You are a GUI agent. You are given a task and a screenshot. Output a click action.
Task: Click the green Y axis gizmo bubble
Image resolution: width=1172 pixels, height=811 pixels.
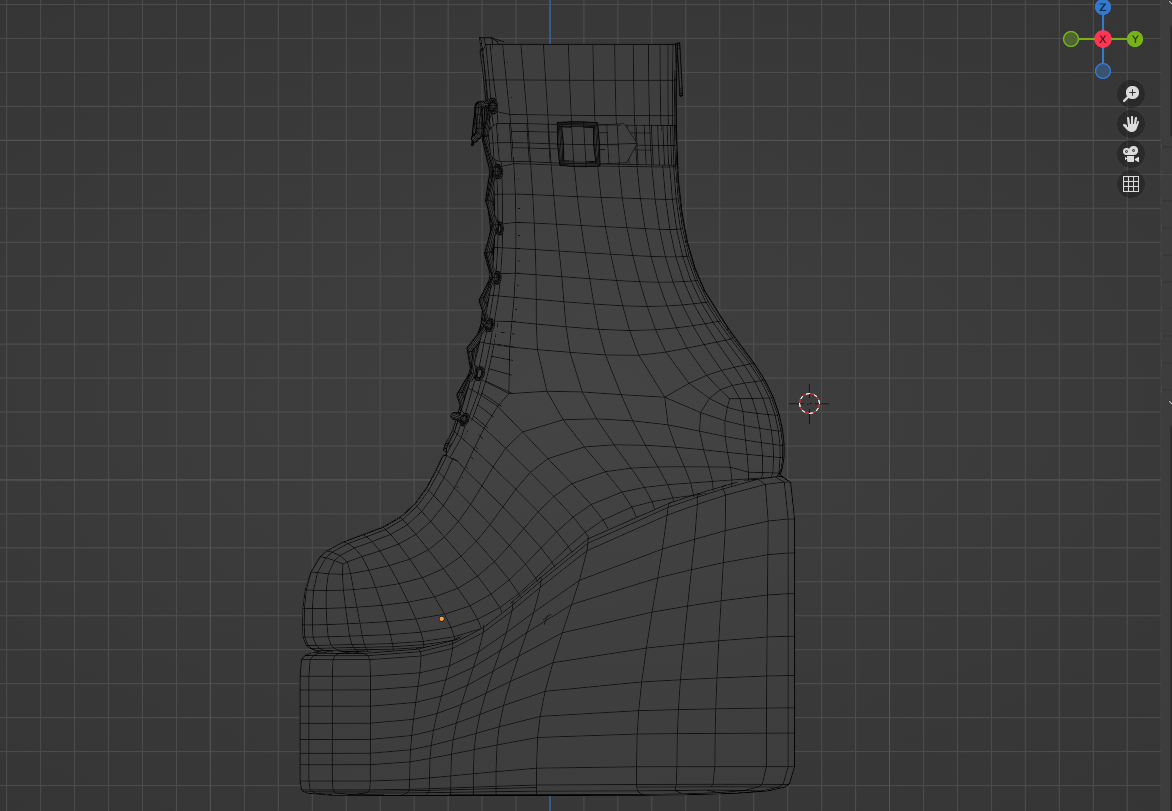pyautogui.click(x=1135, y=39)
